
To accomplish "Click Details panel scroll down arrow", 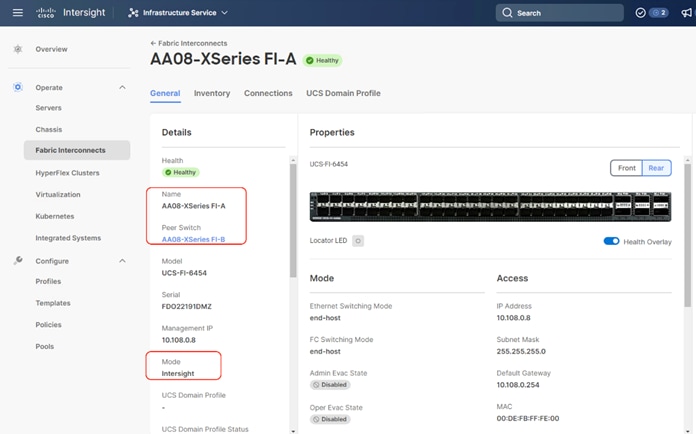I will [x=293, y=431].
